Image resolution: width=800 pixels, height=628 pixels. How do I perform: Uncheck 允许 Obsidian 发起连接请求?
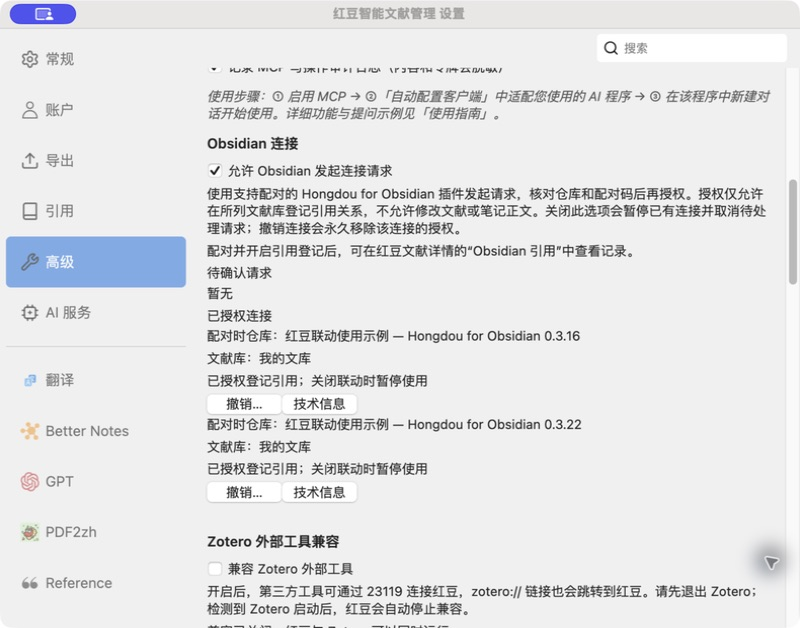(215, 170)
